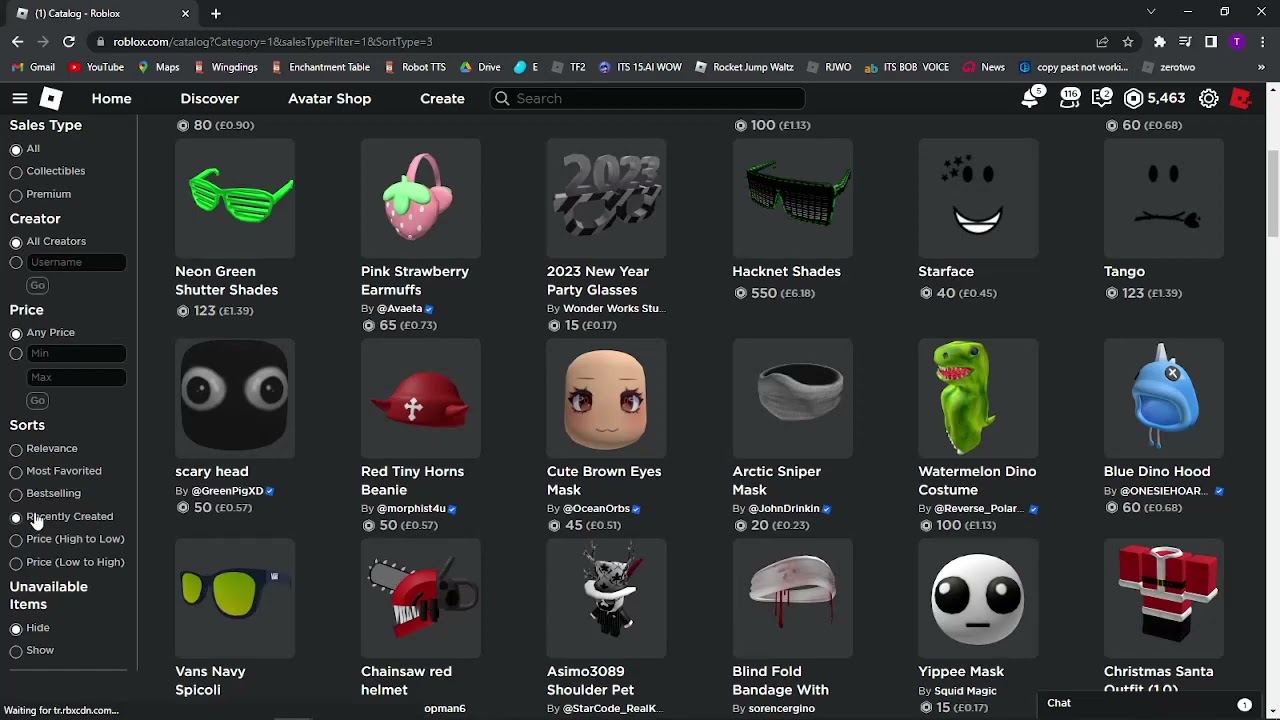
Task: Open a new browser tab
Action: (216, 13)
